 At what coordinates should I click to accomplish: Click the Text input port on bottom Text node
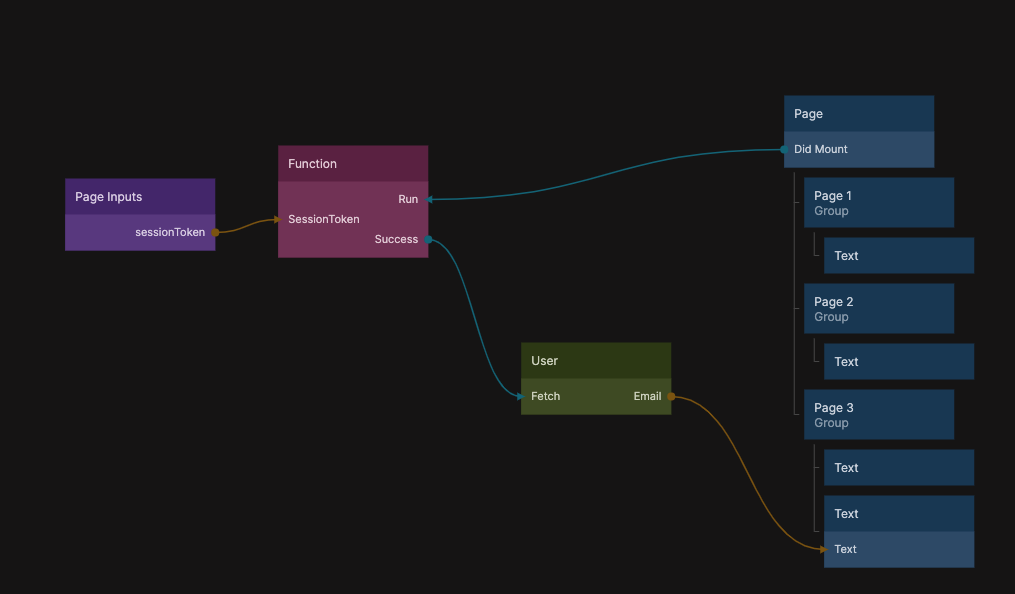(x=824, y=549)
